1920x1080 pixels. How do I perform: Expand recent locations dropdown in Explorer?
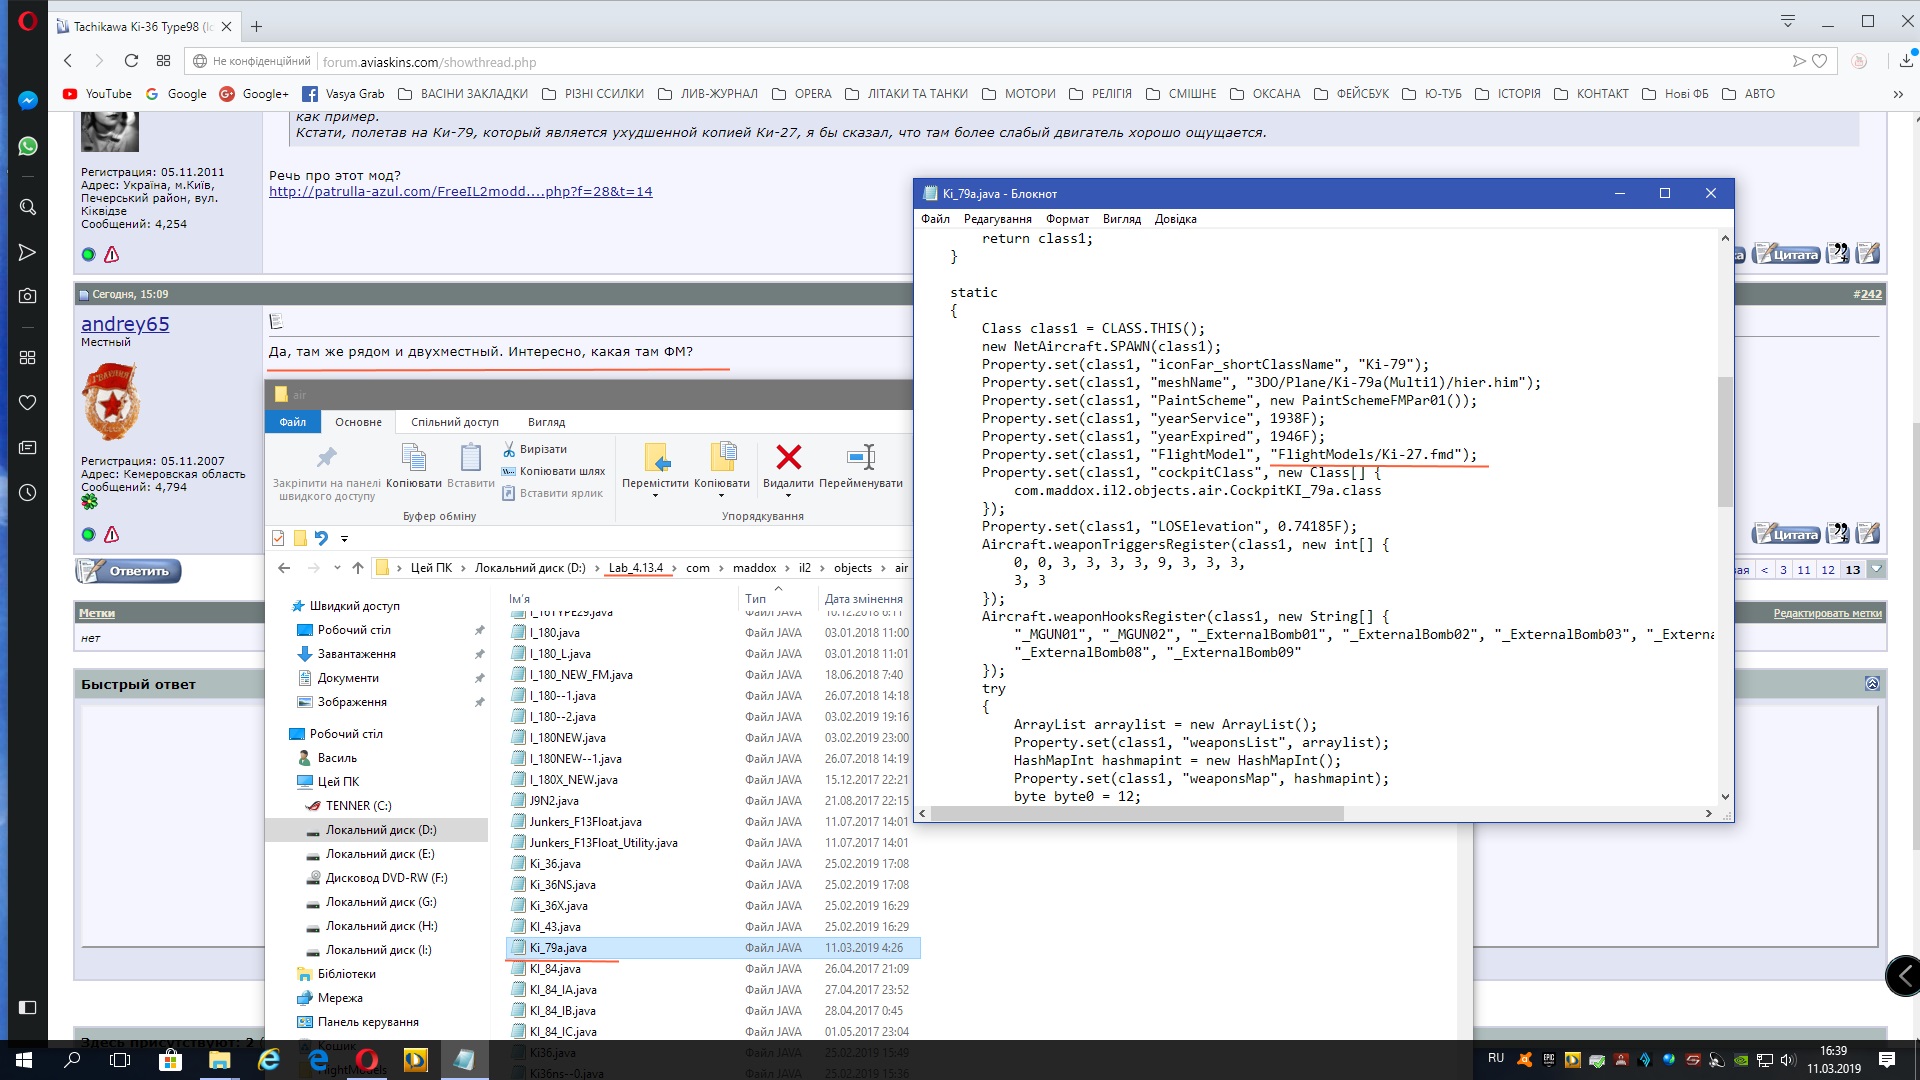(337, 568)
